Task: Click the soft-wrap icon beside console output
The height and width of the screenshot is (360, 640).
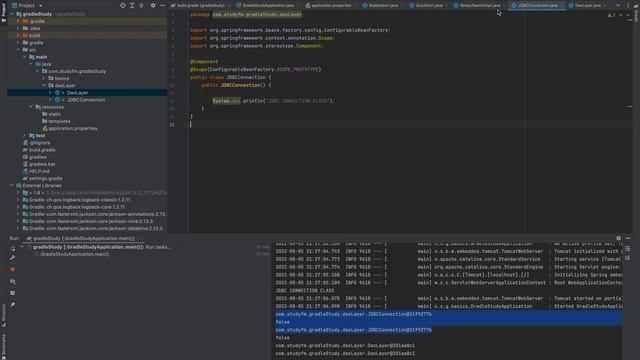Action: tap(628, 249)
